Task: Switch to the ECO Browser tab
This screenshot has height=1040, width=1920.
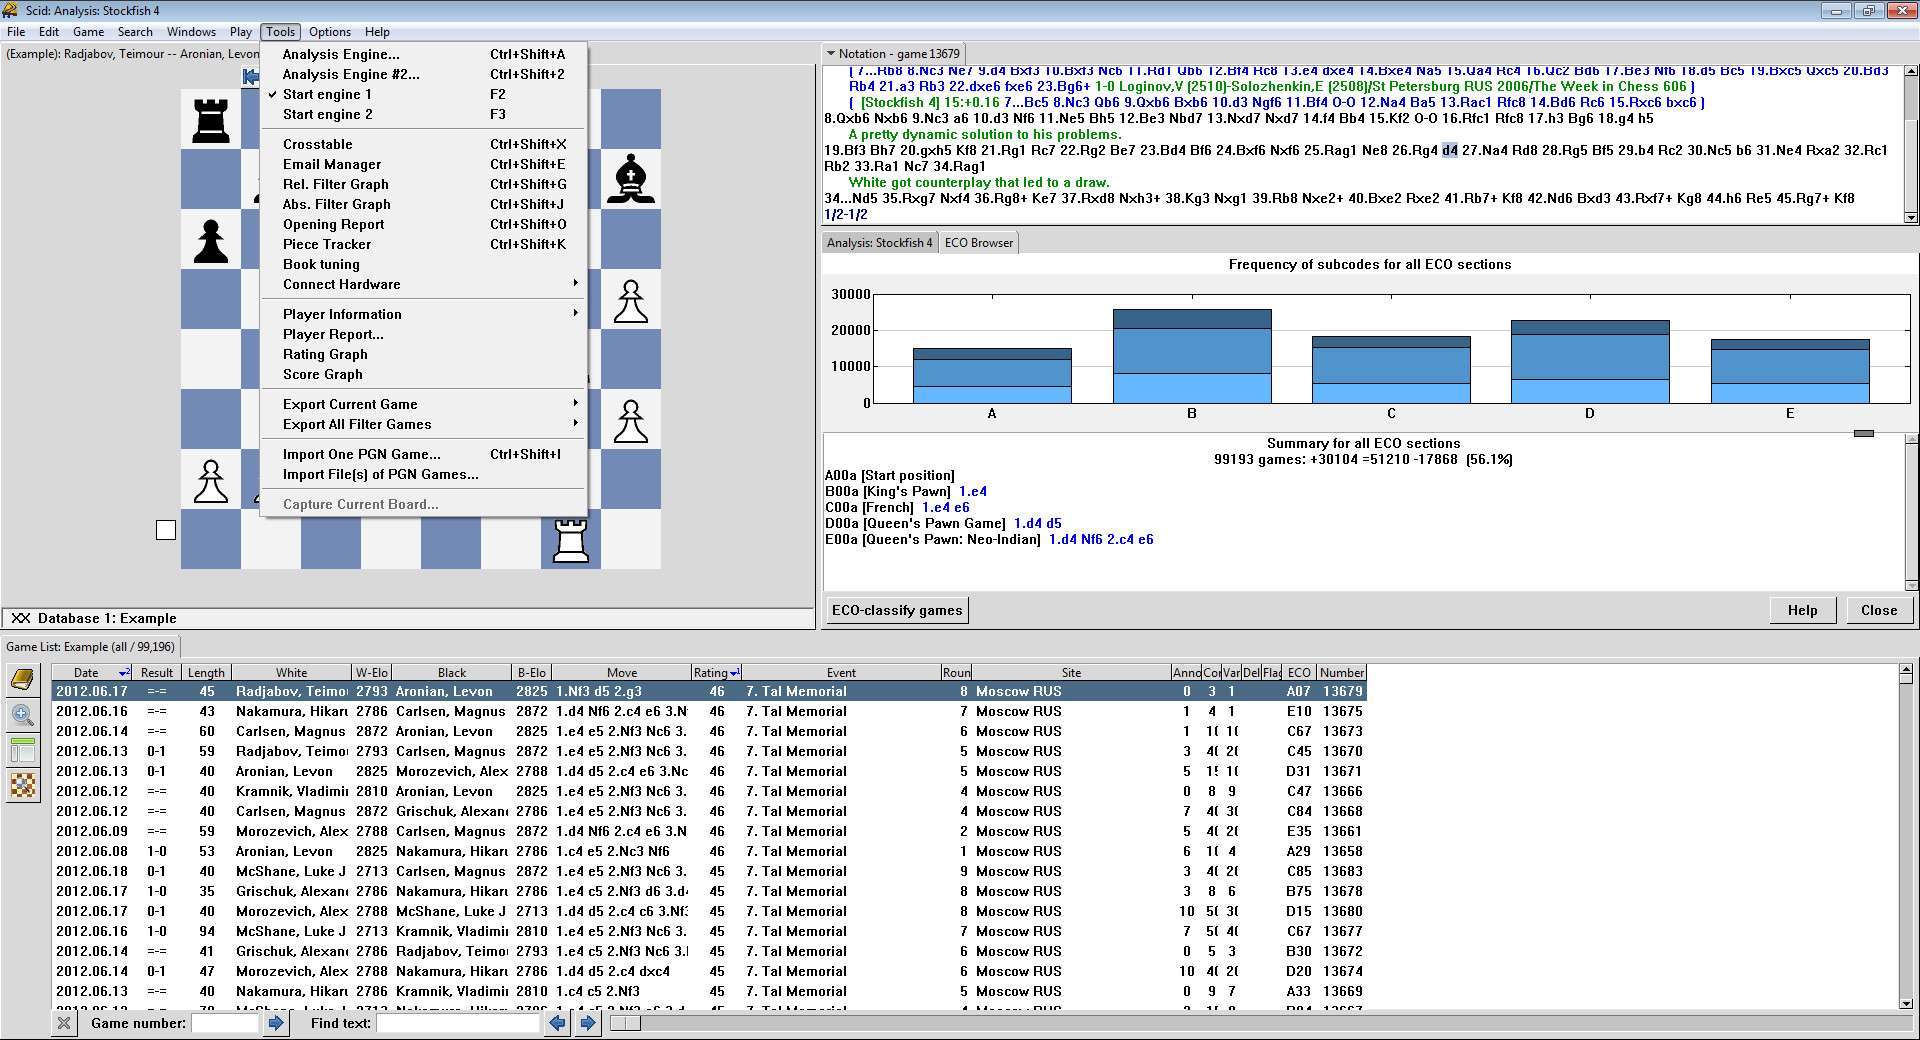Action: 977,242
